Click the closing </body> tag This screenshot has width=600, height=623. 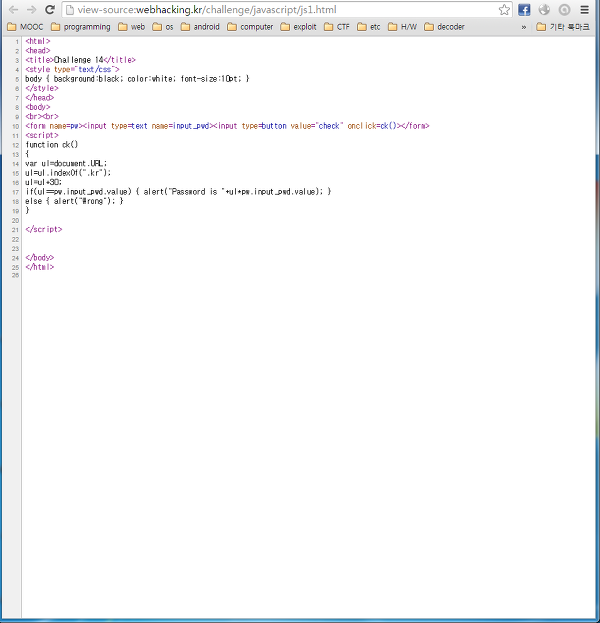click(x=39, y=257)
